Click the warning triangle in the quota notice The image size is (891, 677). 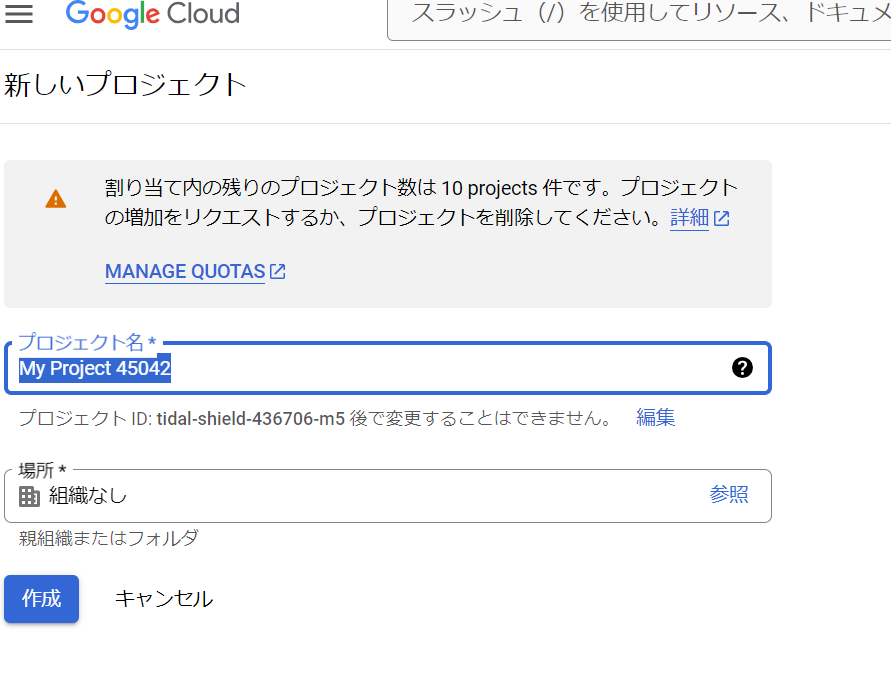pos(56,198)
